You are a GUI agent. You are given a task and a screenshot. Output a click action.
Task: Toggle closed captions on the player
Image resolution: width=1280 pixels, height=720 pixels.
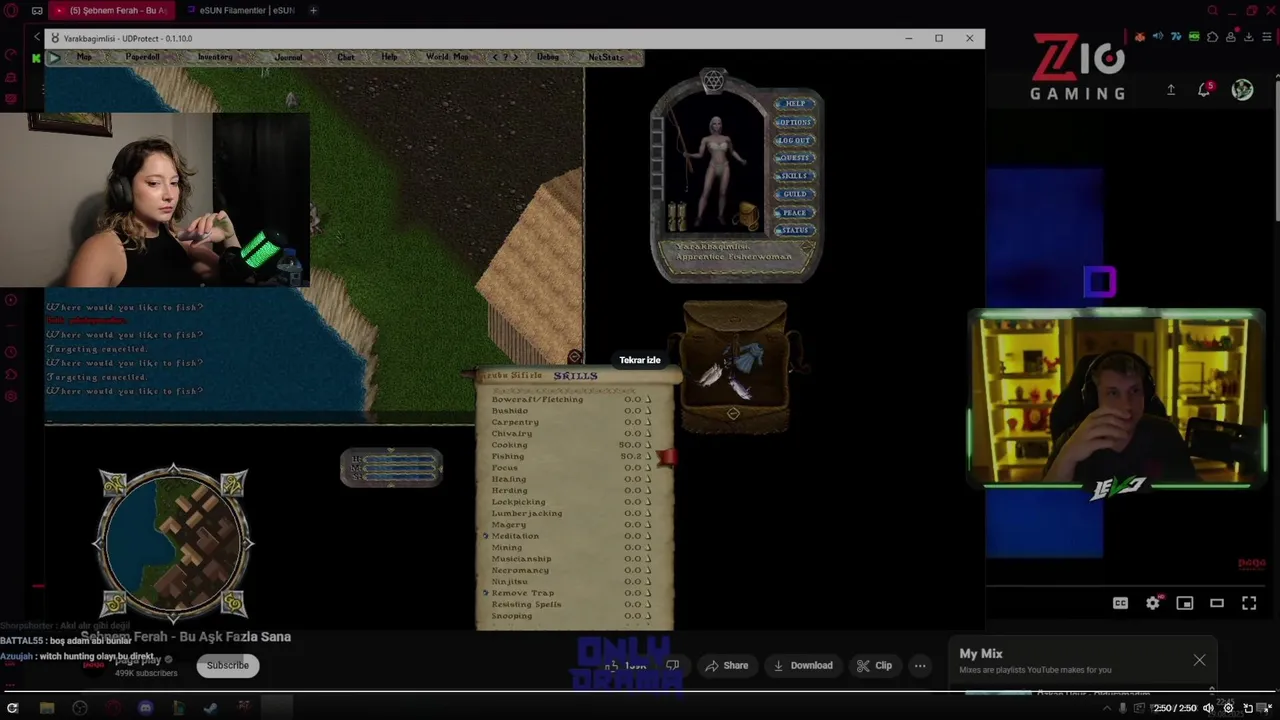pos(1121,603)
